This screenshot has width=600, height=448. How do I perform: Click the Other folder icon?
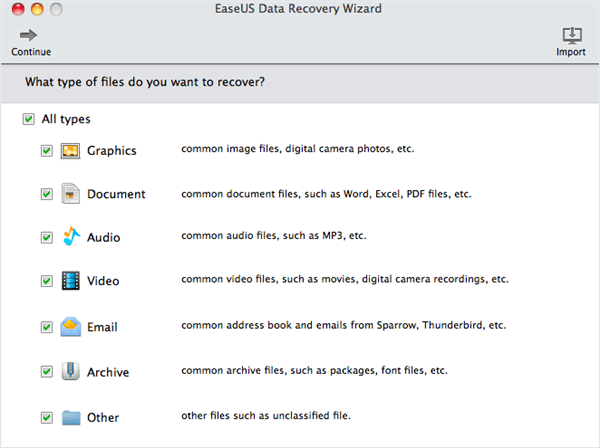(70, 417)
